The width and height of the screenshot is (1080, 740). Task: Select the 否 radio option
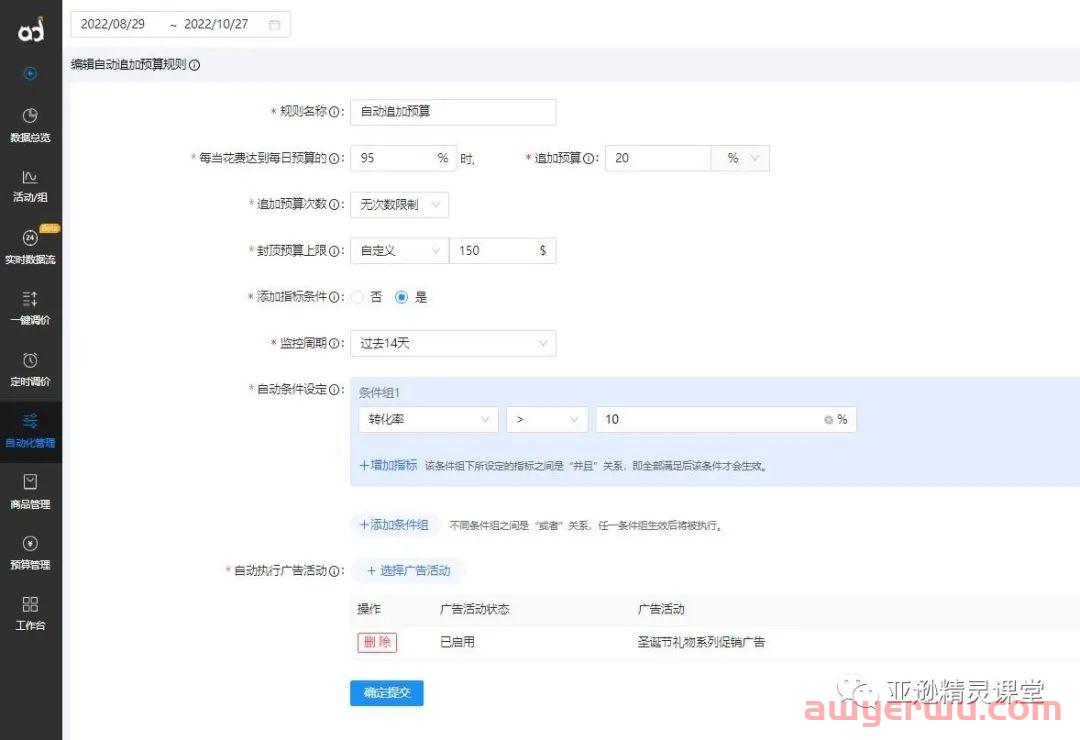357,297
